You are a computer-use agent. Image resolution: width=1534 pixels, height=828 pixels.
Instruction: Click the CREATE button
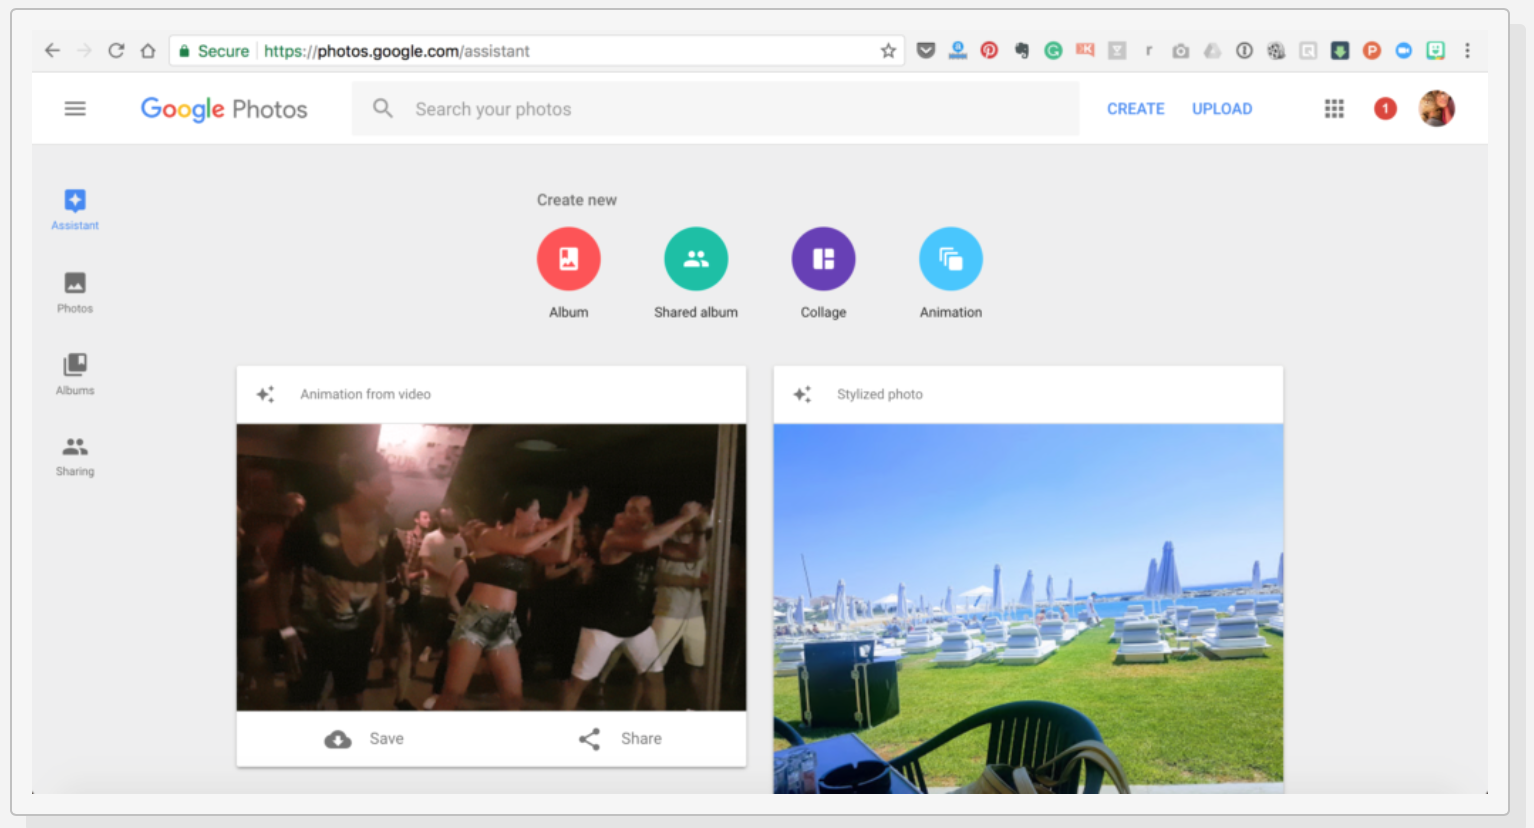[1135, 109]
